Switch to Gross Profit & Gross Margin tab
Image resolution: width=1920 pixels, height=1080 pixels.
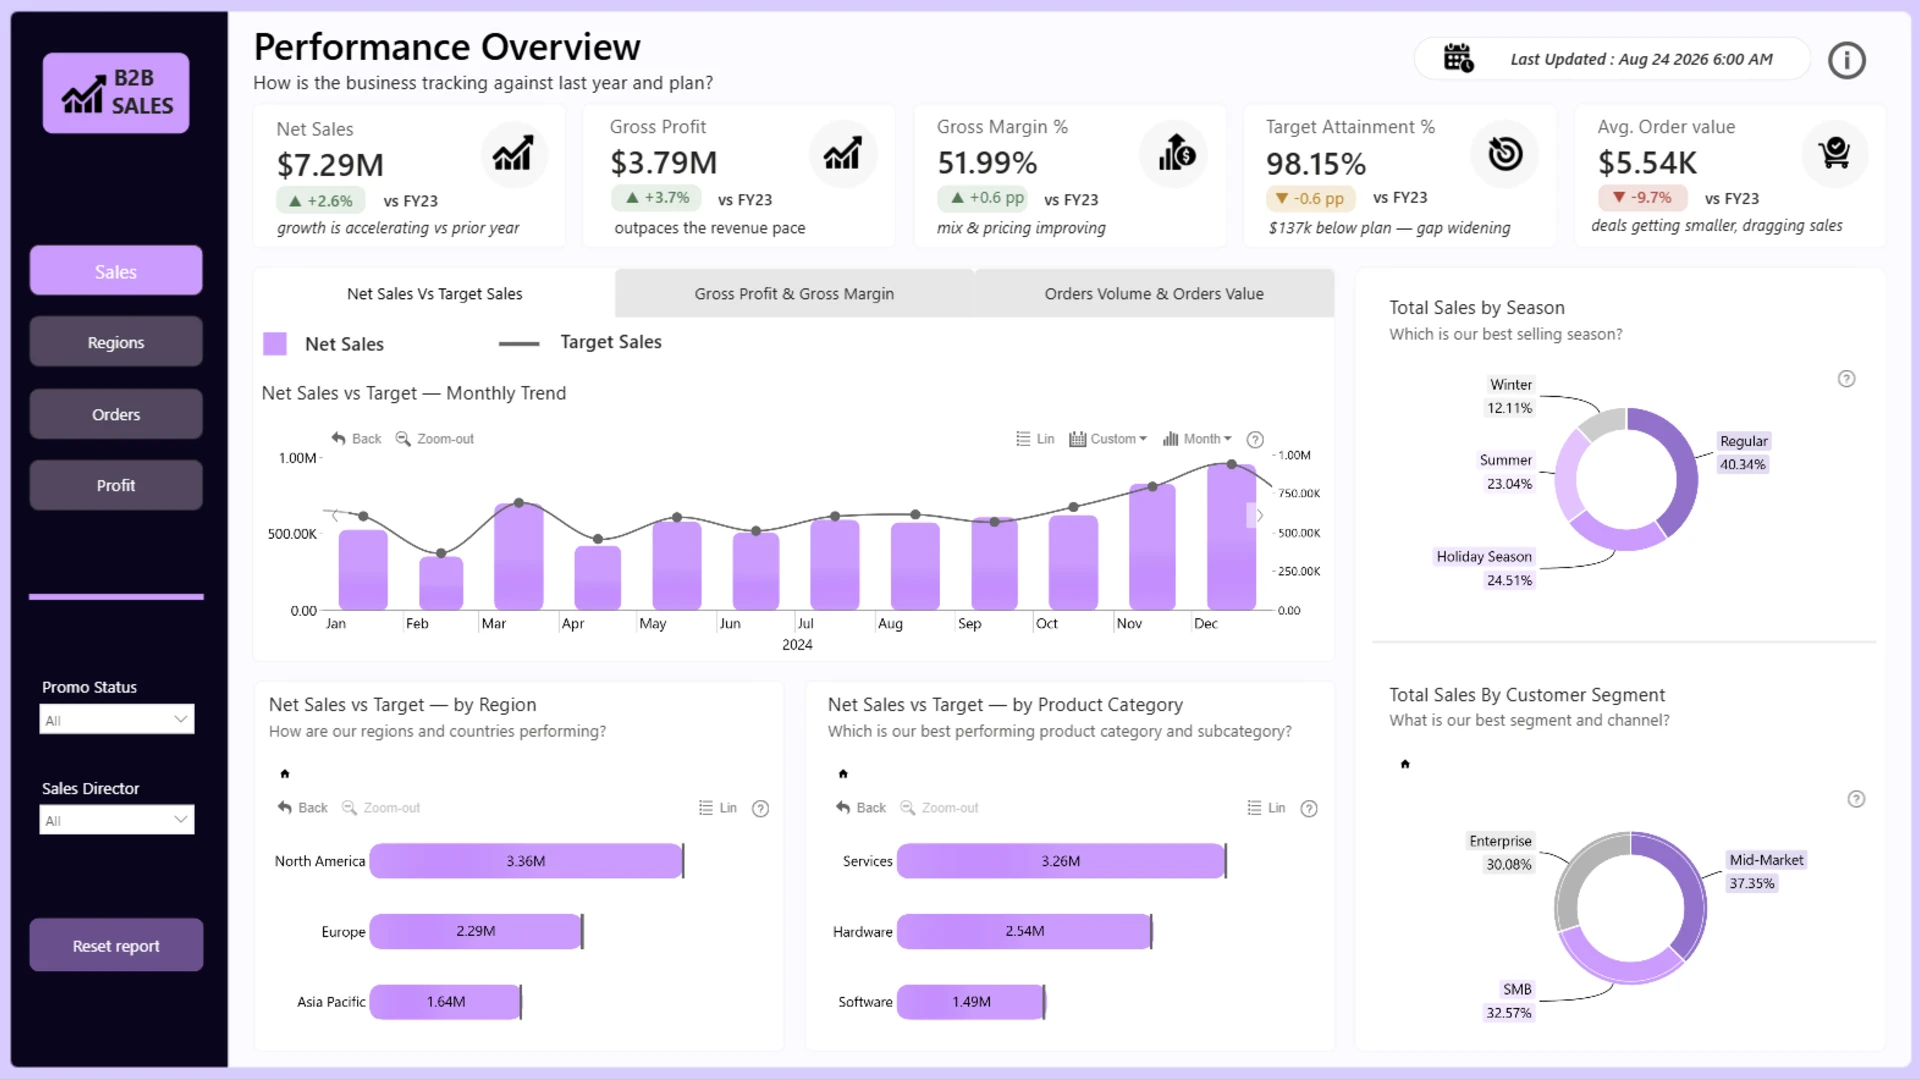(x=794, y=294)
